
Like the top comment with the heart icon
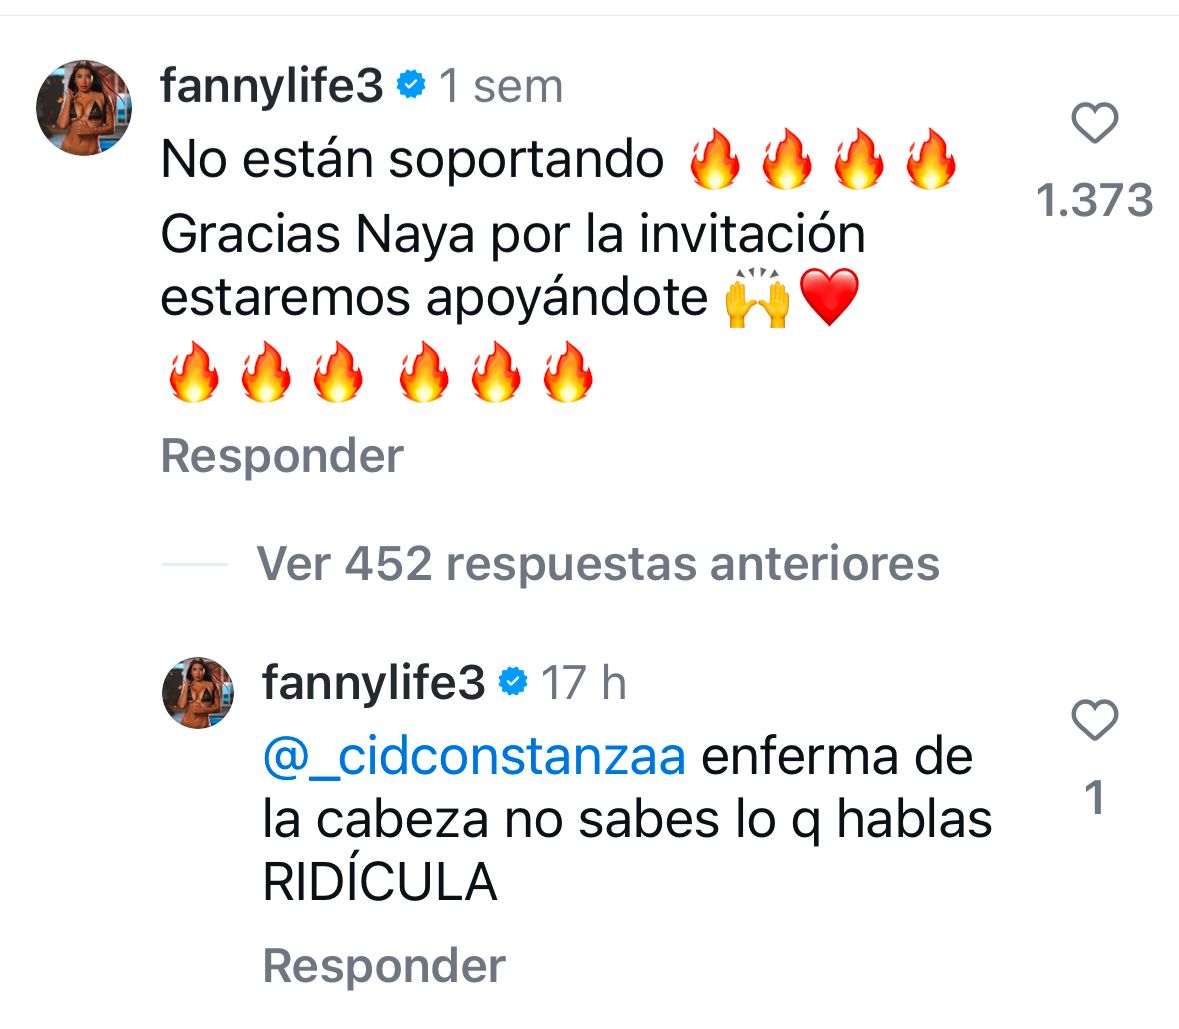(1094, 124)
